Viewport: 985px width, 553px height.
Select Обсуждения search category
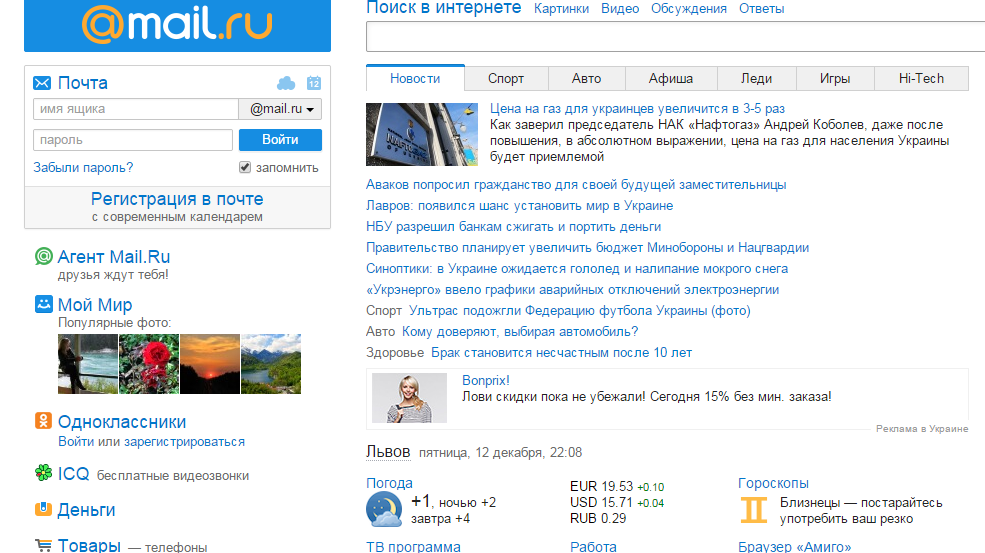click(688, 9)
